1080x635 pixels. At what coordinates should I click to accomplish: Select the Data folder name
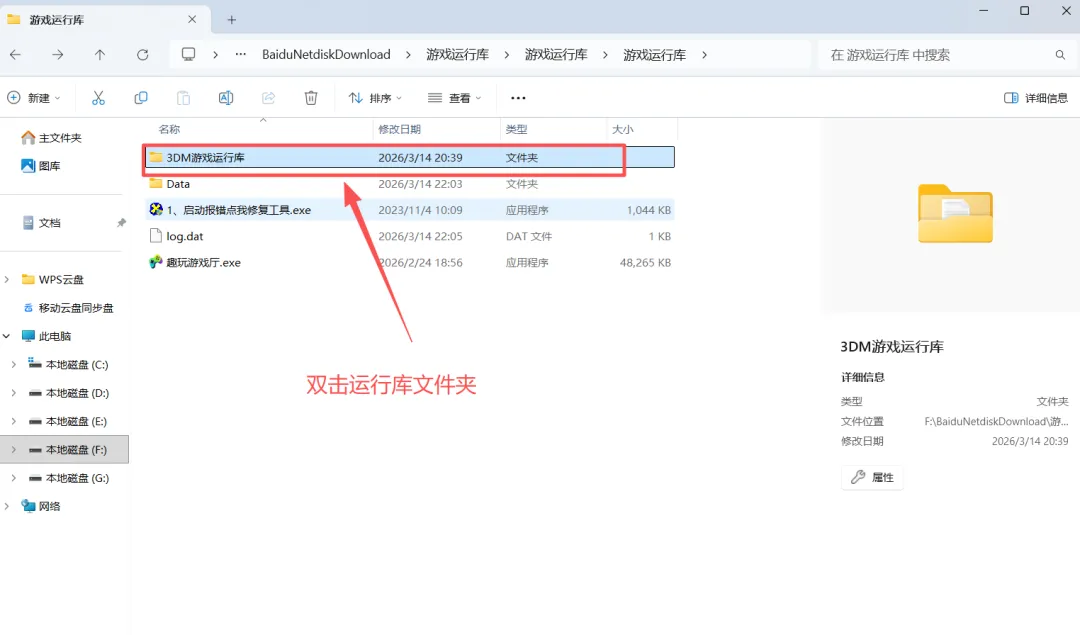coord(178,184)
